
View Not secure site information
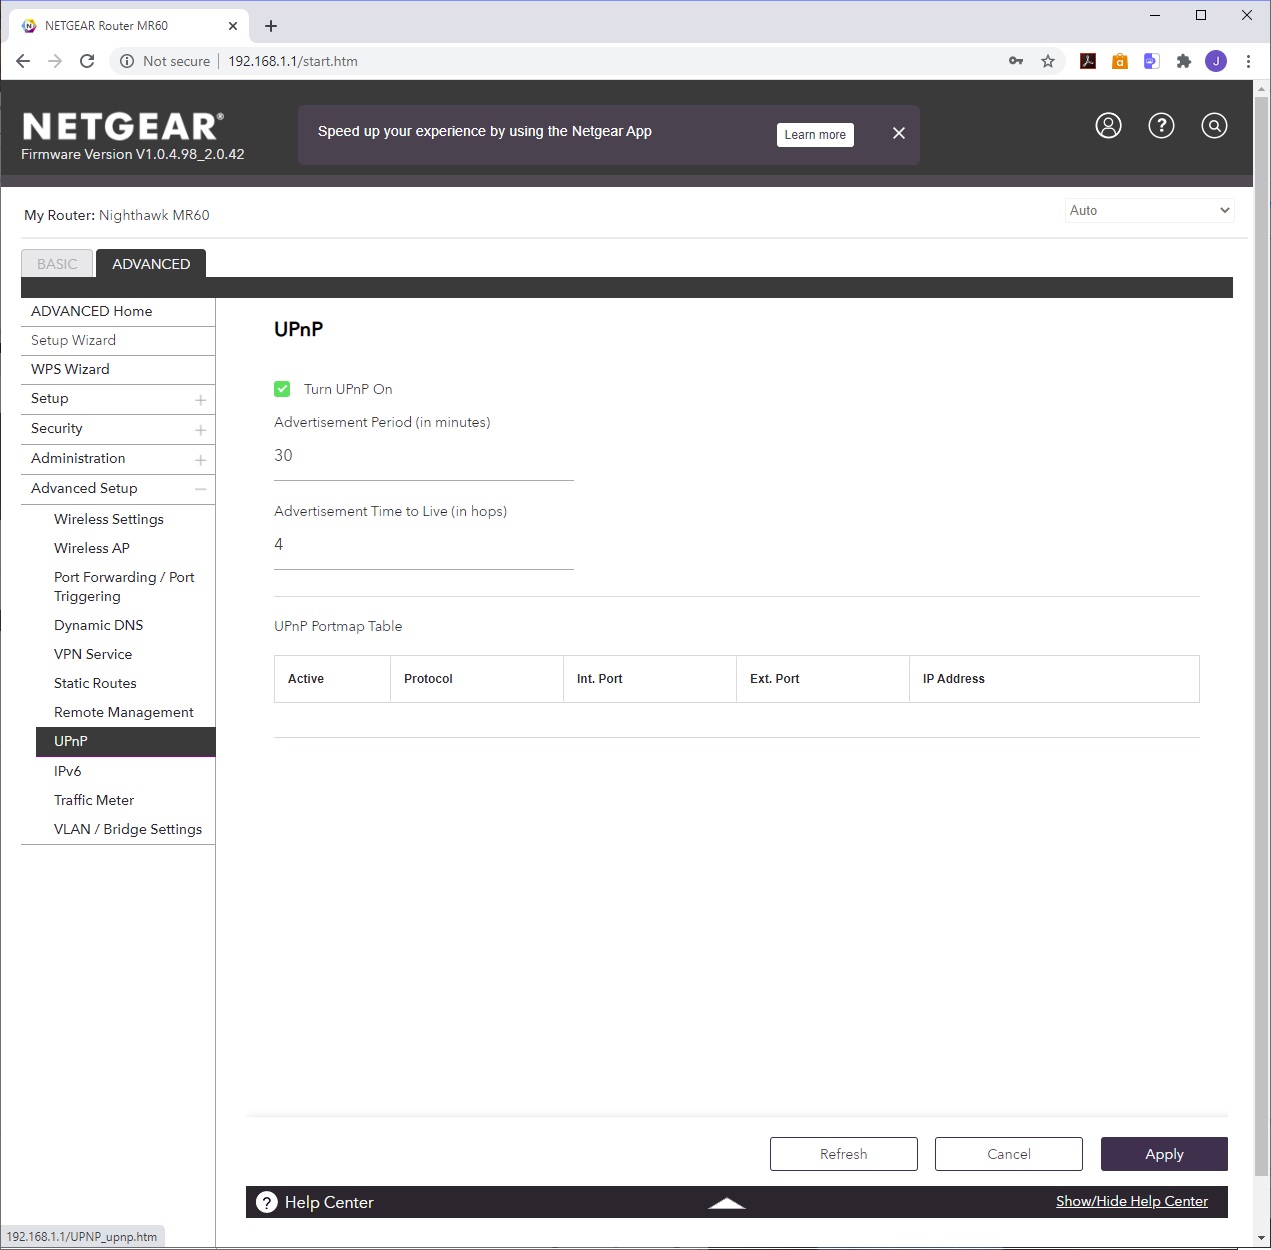coord(165,61)
